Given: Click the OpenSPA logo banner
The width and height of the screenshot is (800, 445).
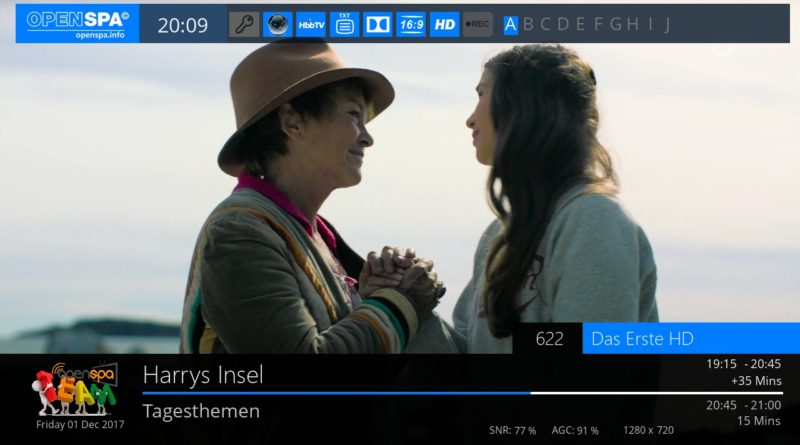Looking at the screenshot, I should [78, 23].
